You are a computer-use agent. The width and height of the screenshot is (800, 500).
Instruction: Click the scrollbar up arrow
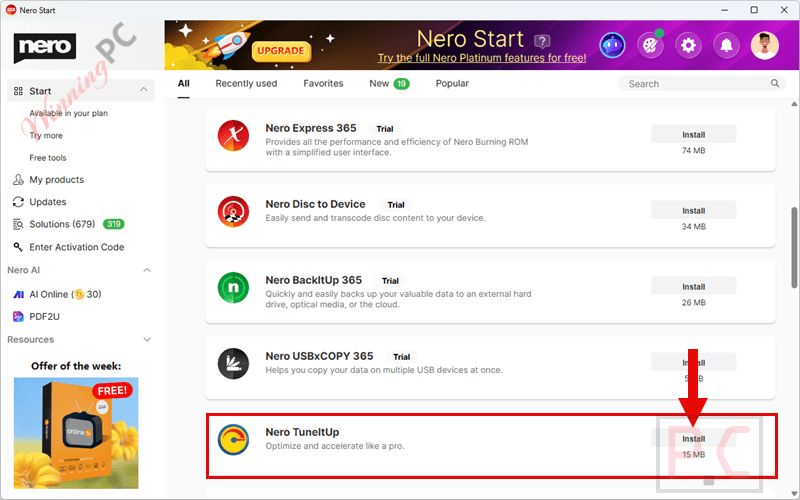point(794,104)
